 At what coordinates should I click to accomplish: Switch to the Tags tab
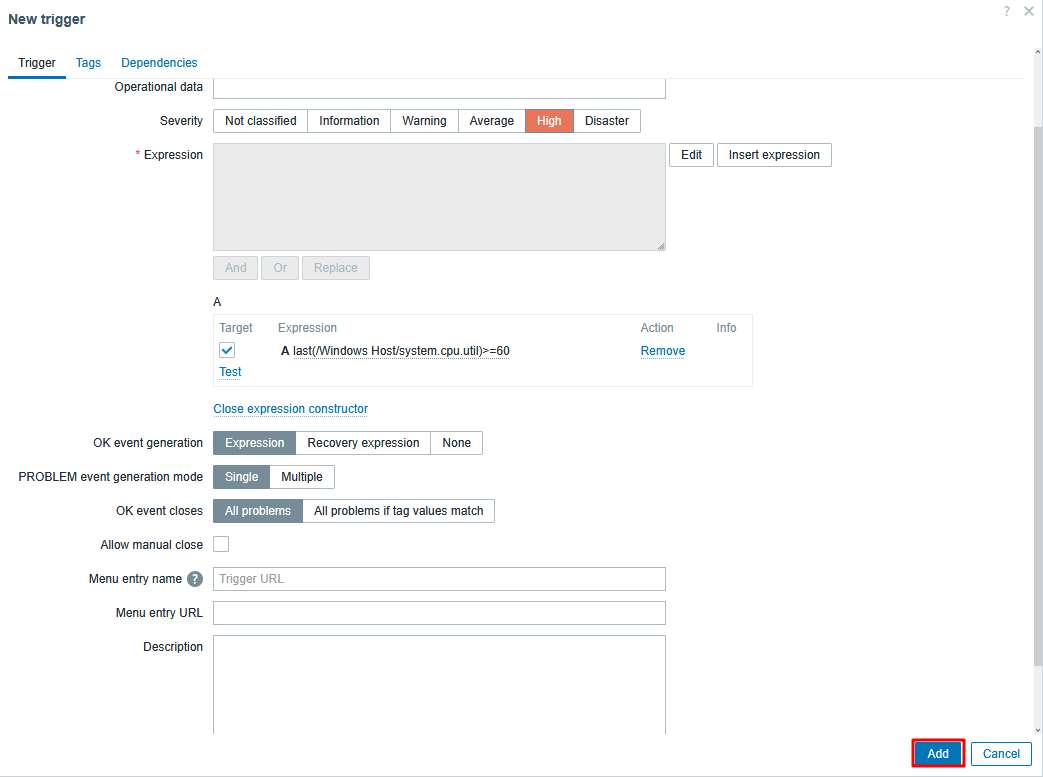coord(88,63)
